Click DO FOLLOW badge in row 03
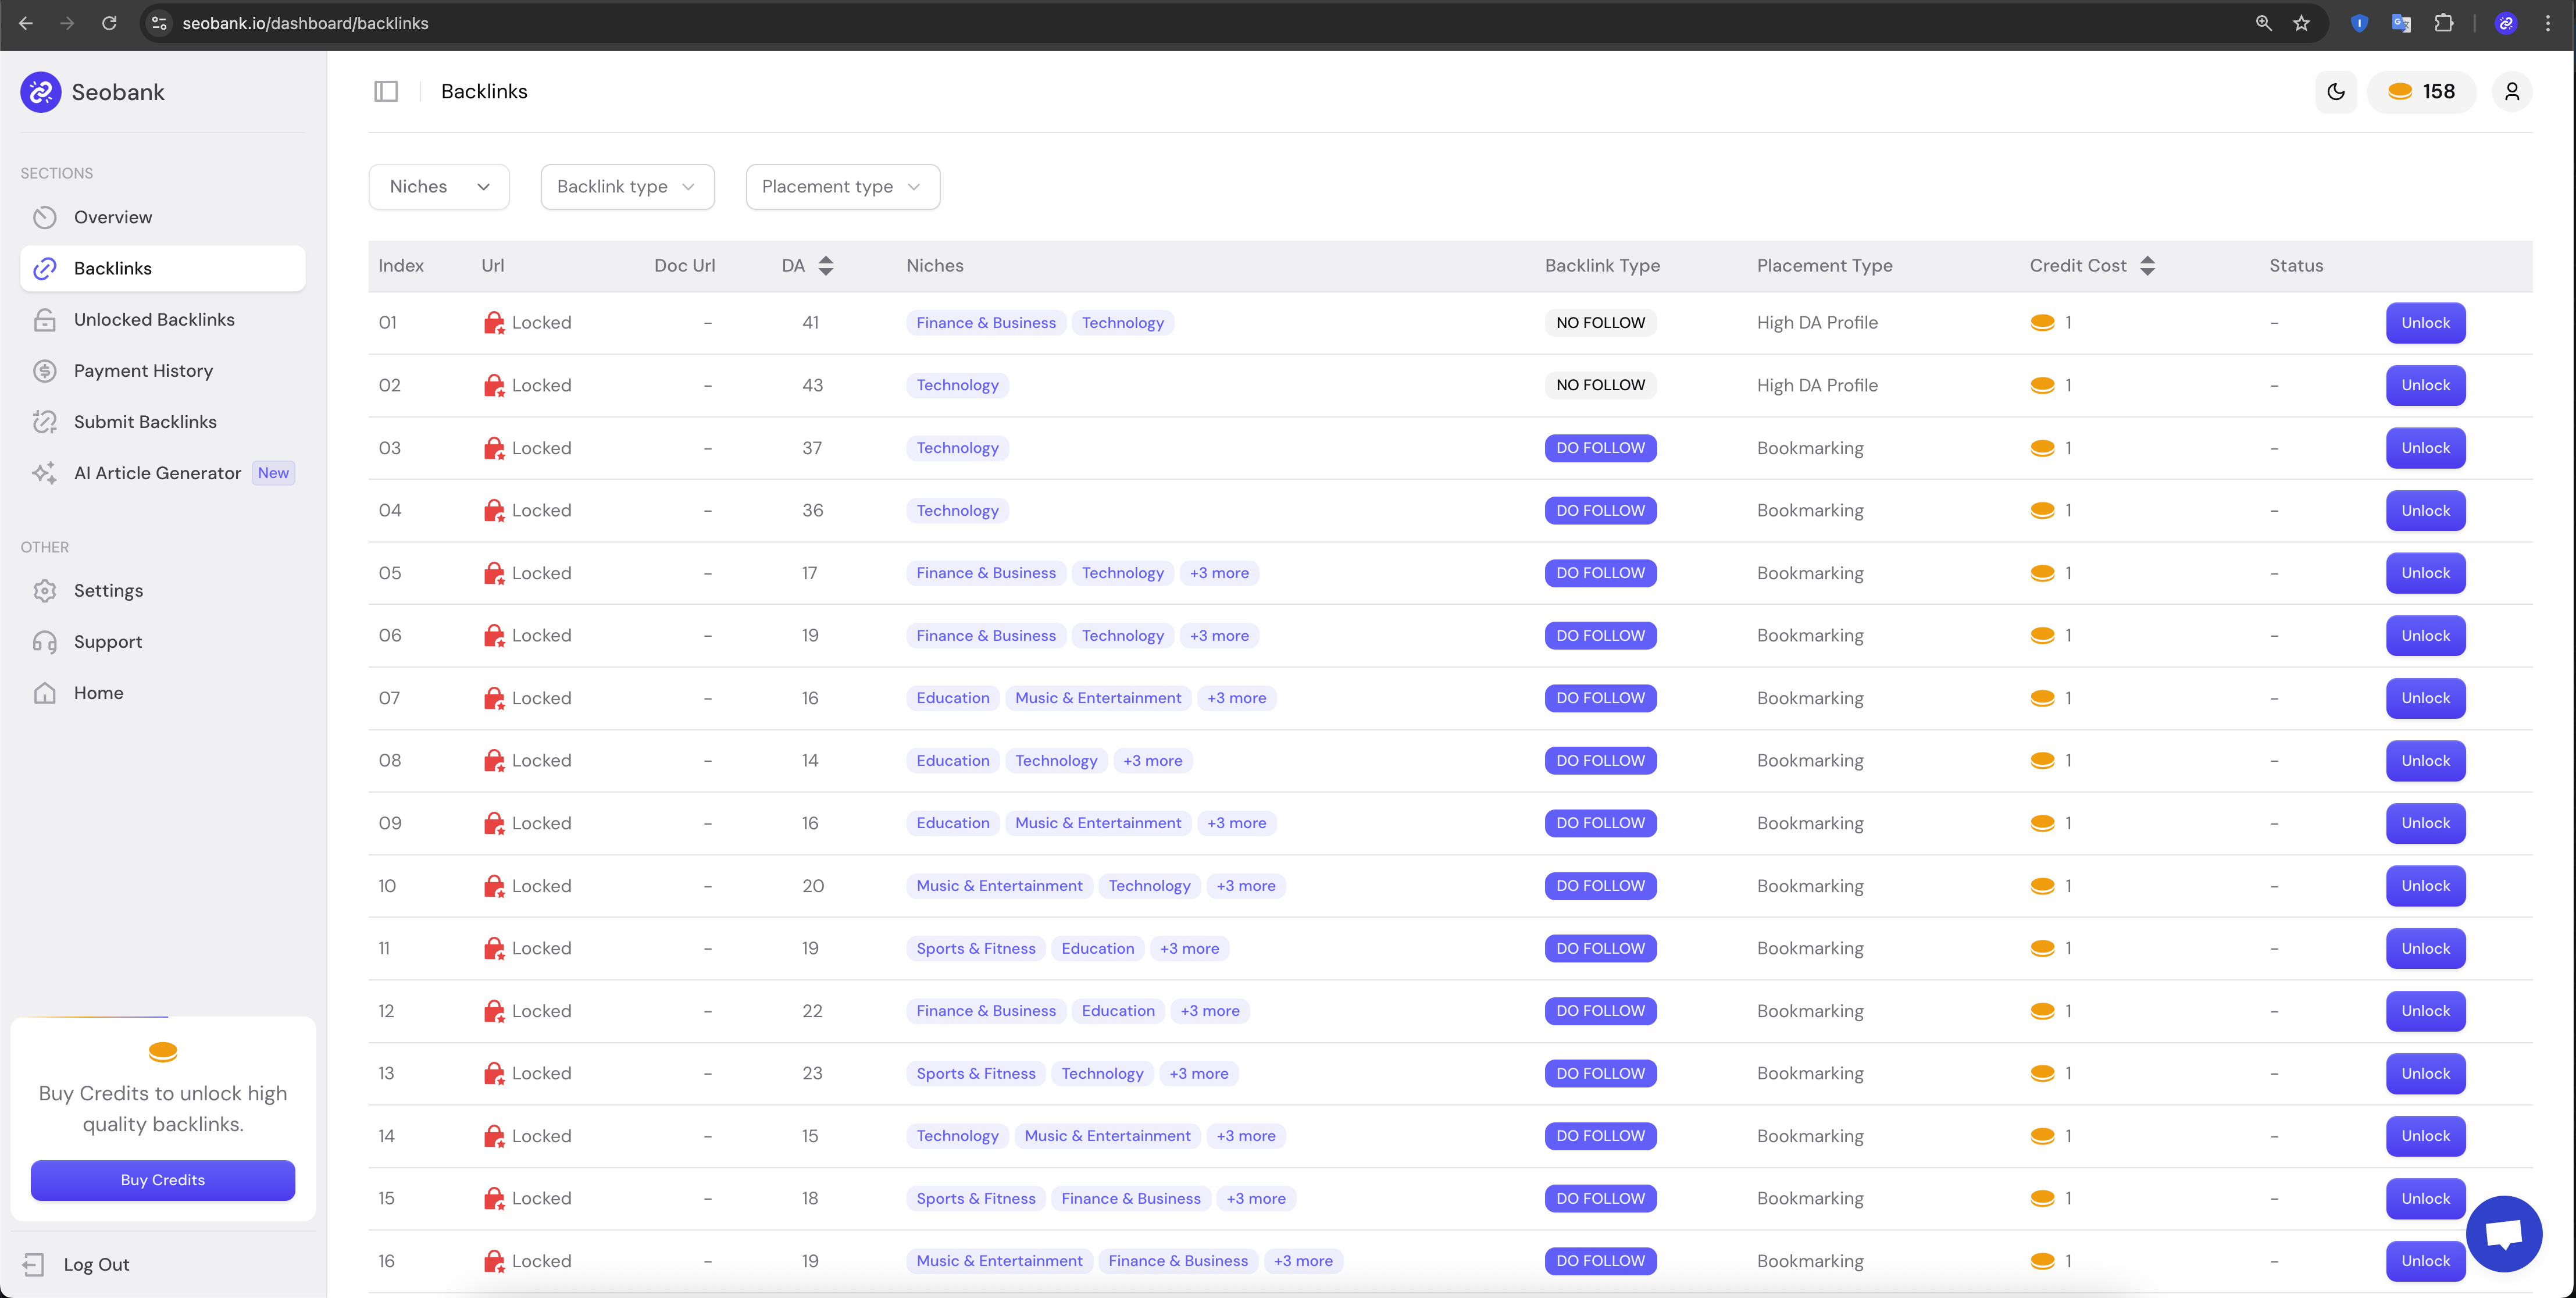This screenshot has width=2576, height=1298. (1600, 448)
